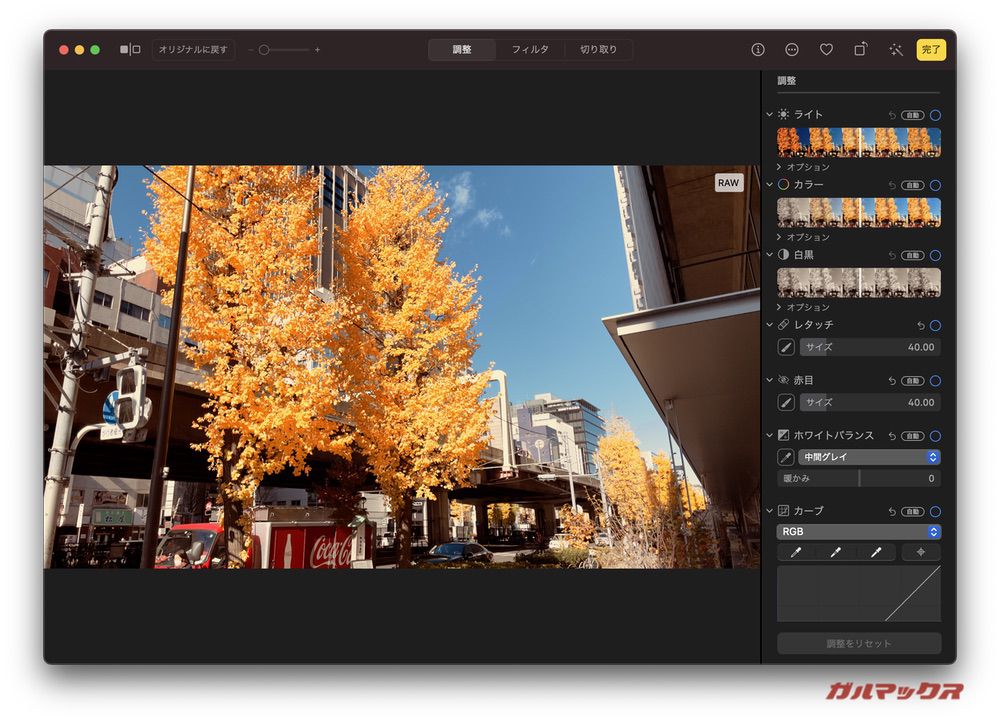Open the 中間グレイ white balance dropdown
This screenshot has width=1000, height=722.
[869, 457]
